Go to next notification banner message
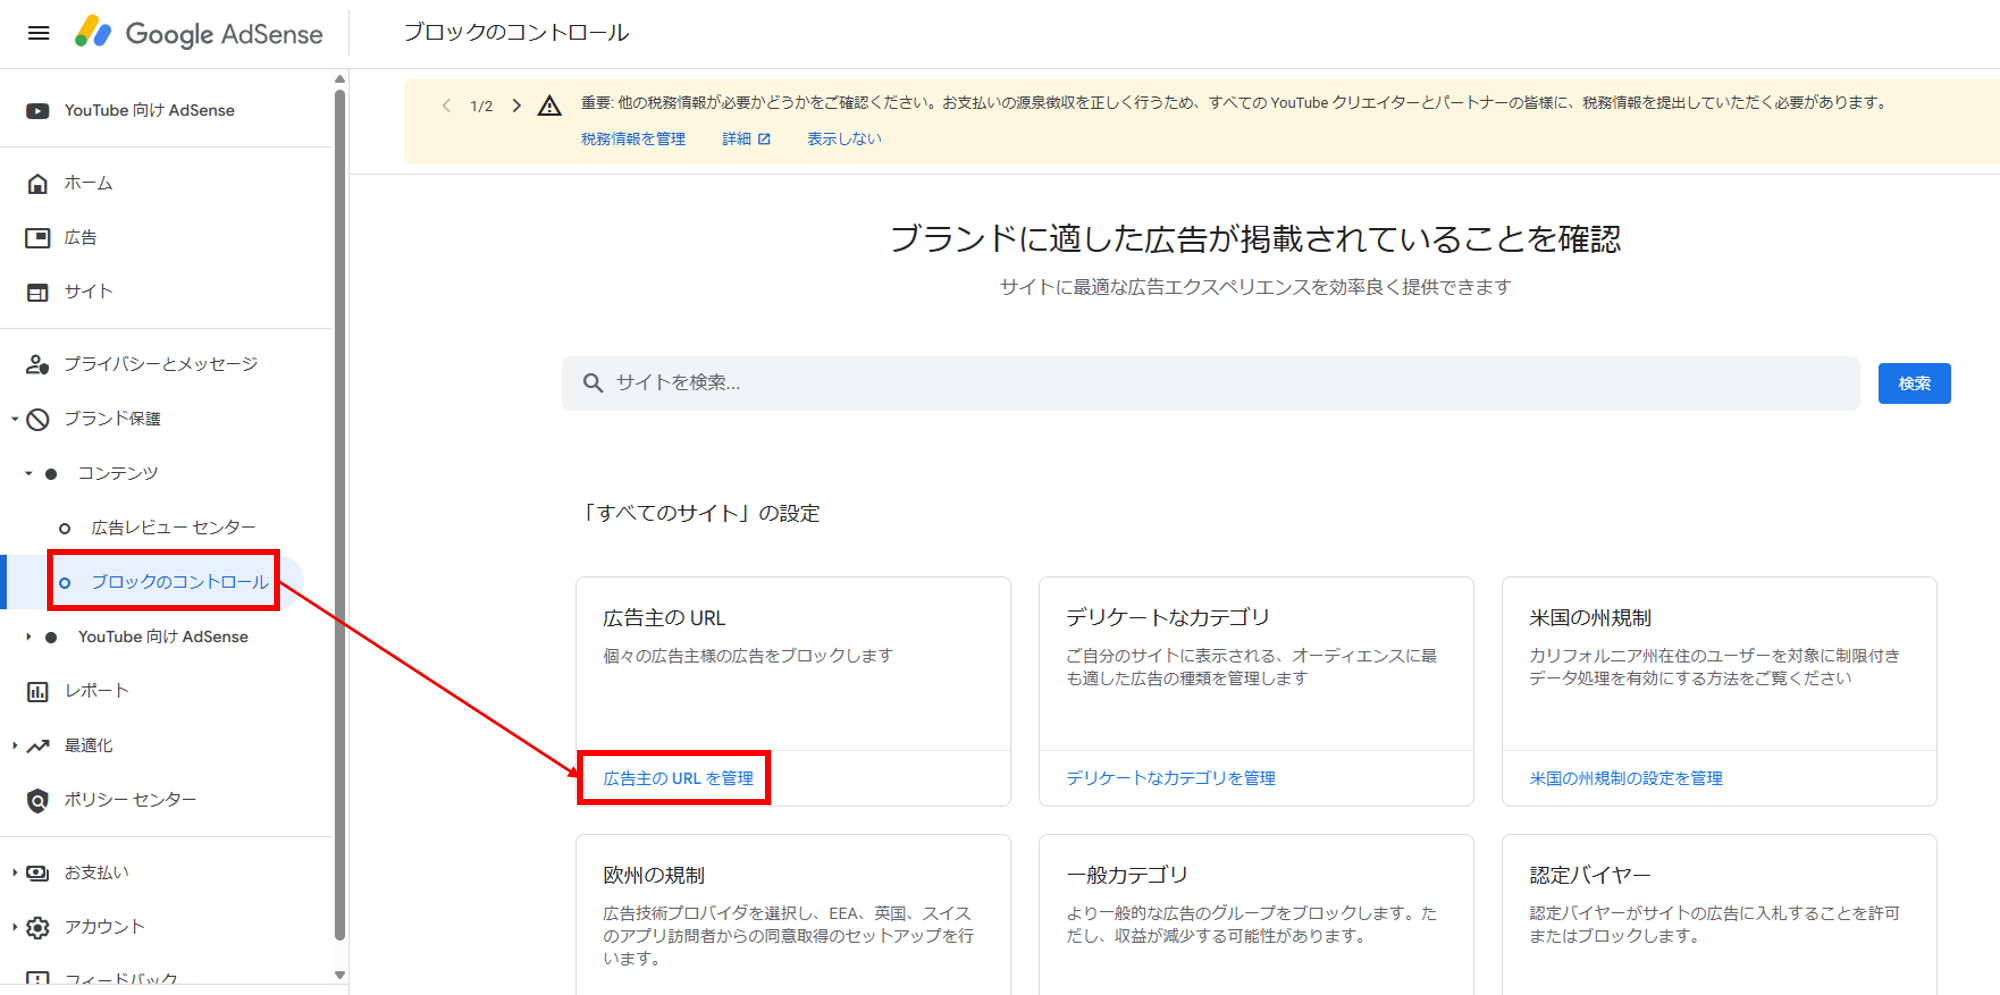2000x995 pixels. 516,105
